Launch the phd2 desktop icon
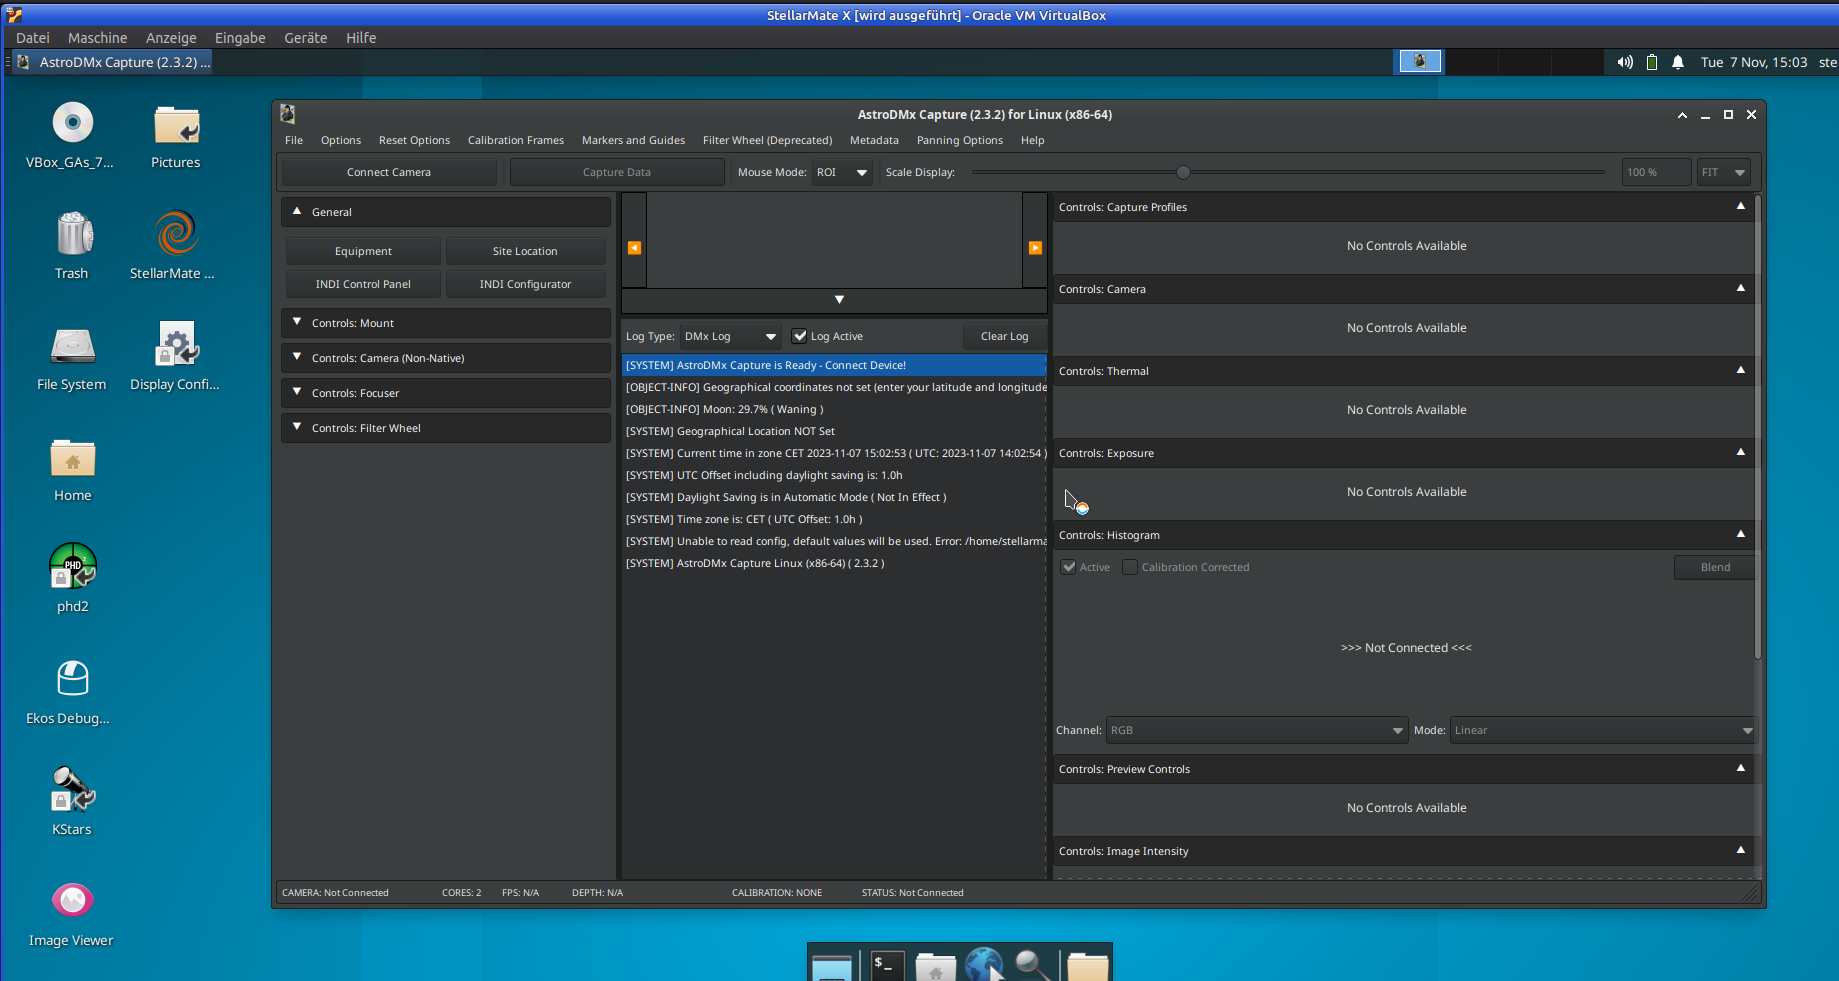The height and width of the screenshot is (981, 1839). click(73, 566)
